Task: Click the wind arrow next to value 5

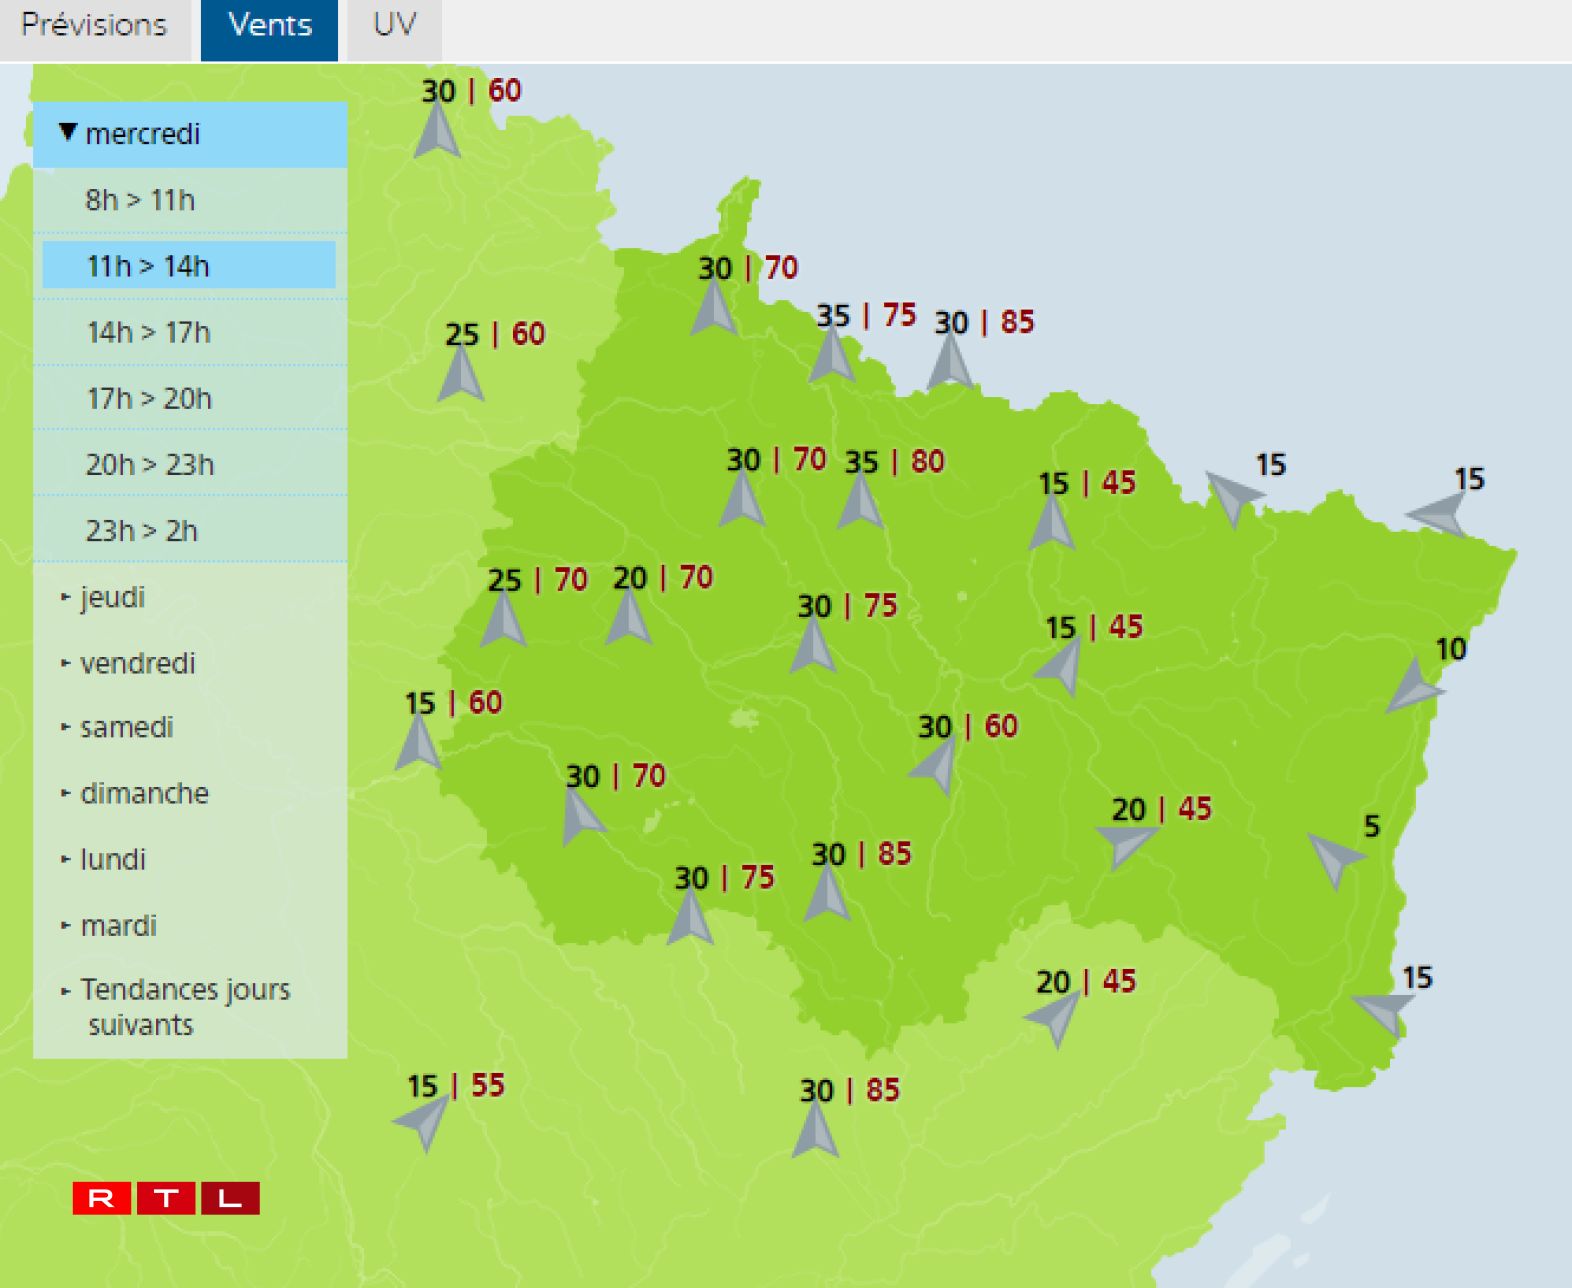Action: (x=1334, y=857)
